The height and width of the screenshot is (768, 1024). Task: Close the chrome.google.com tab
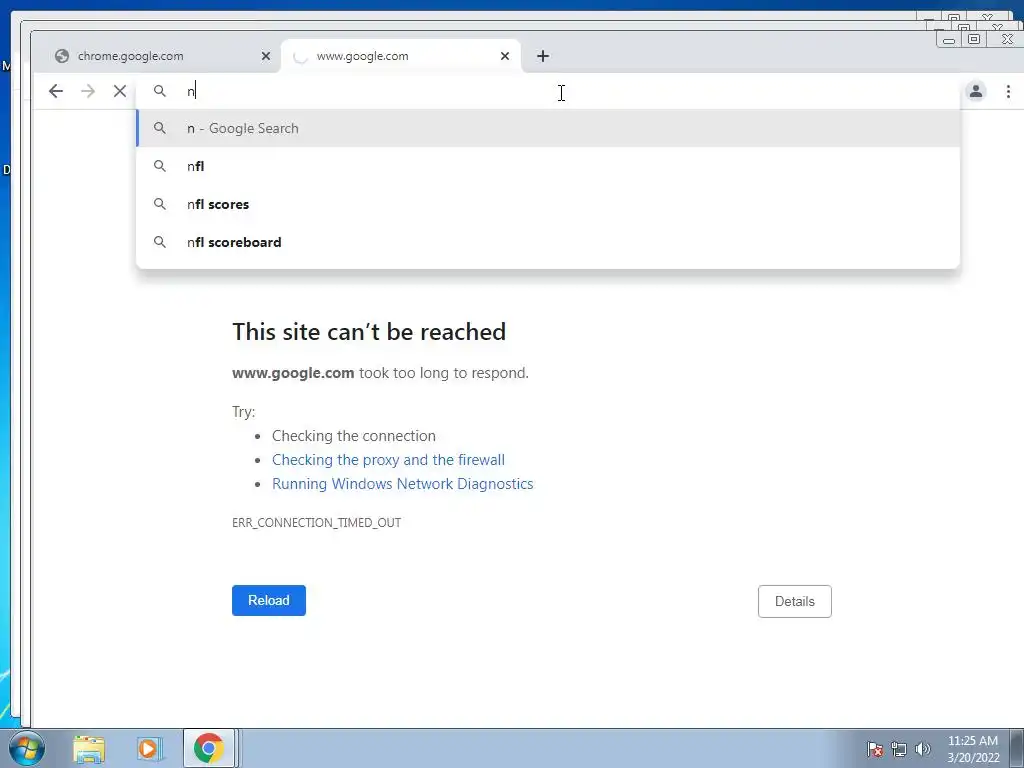266,56
